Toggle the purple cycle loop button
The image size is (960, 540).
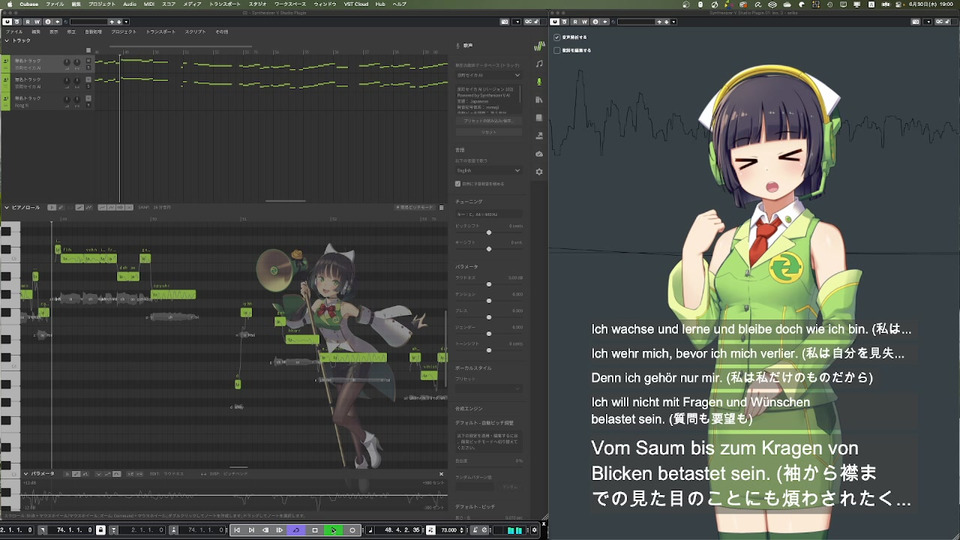pos(296,530)
